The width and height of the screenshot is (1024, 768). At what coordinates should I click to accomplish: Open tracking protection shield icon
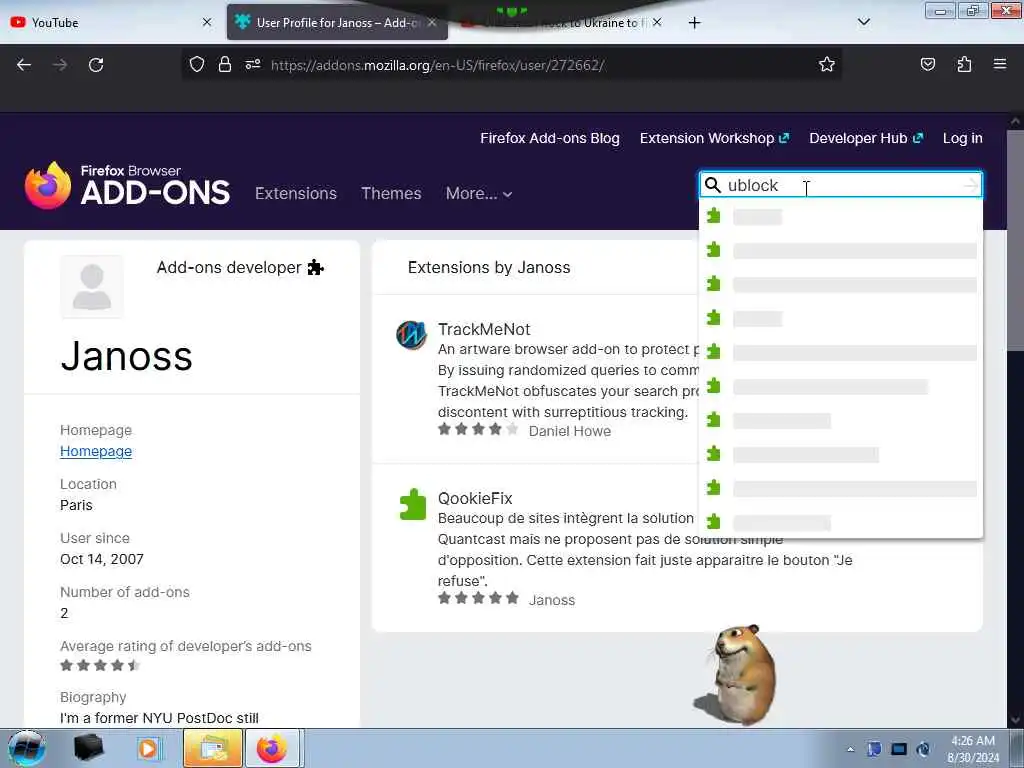tap(197, 64)
